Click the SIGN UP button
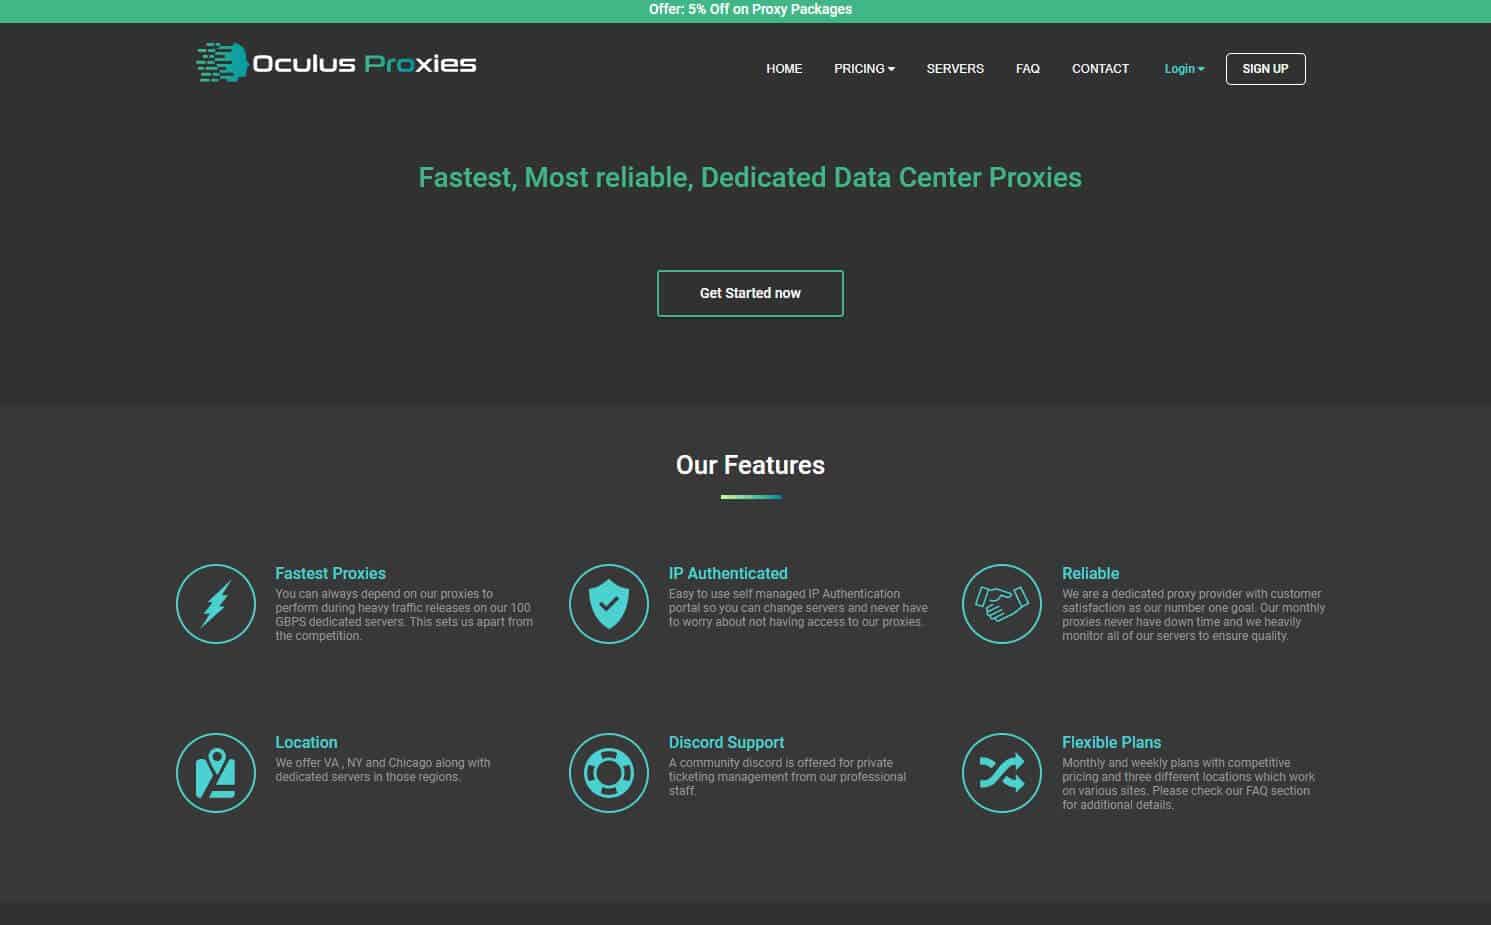Image resolution: width=1491 pixels, height=925 pixels. [x=1265, y=69]
